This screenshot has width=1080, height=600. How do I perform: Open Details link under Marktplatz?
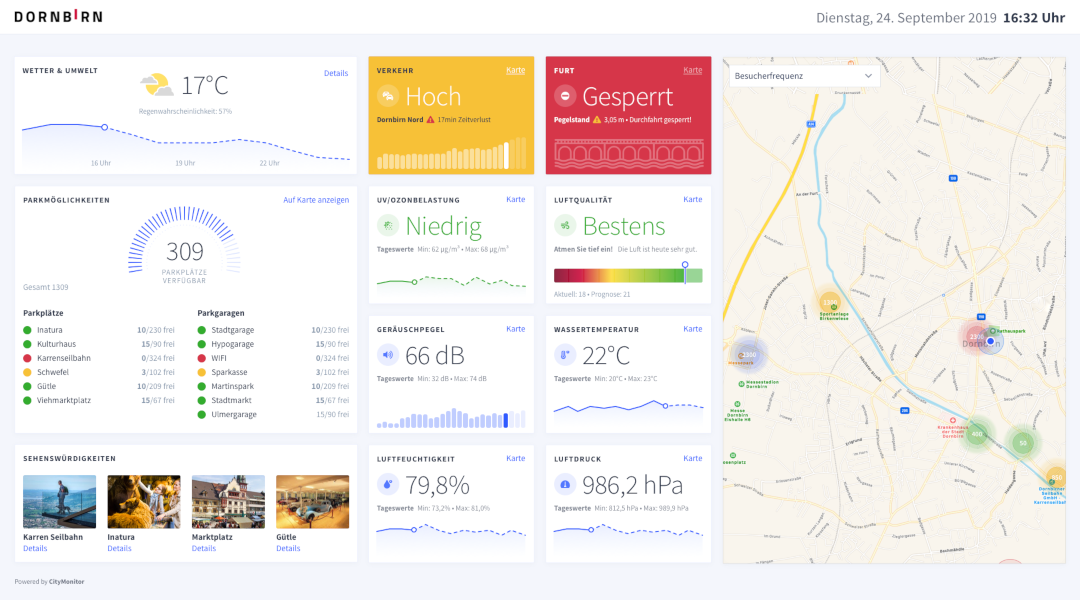click(204, 548)
